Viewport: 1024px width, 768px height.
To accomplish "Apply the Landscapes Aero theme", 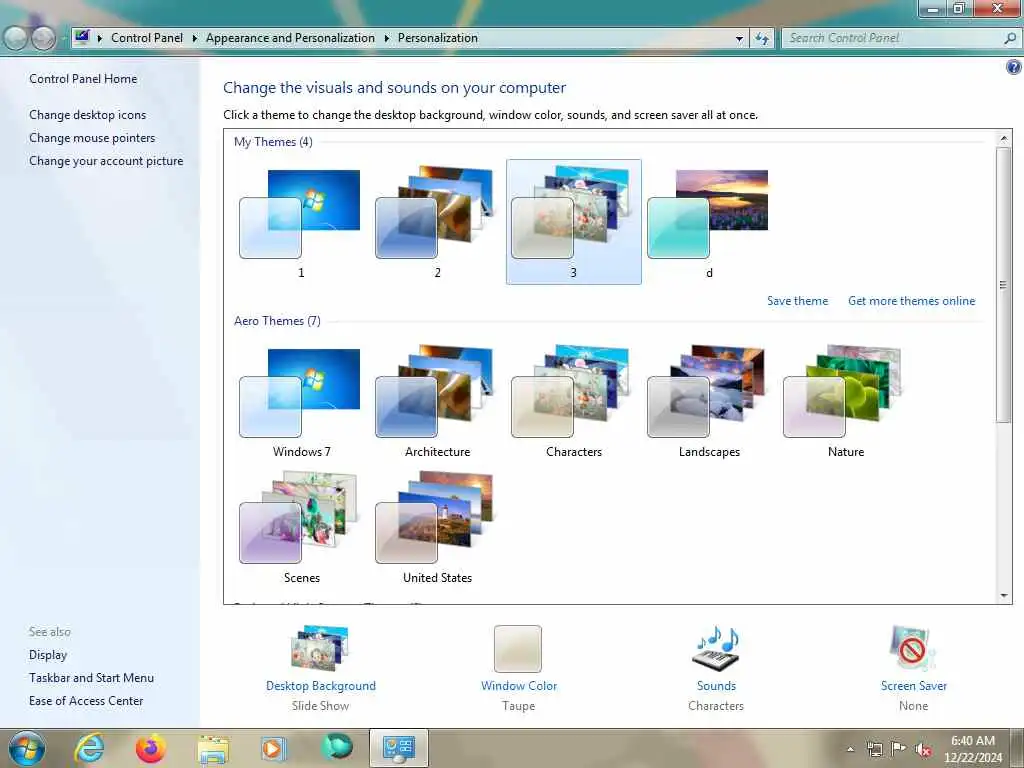I will click(x=709, y=402).
